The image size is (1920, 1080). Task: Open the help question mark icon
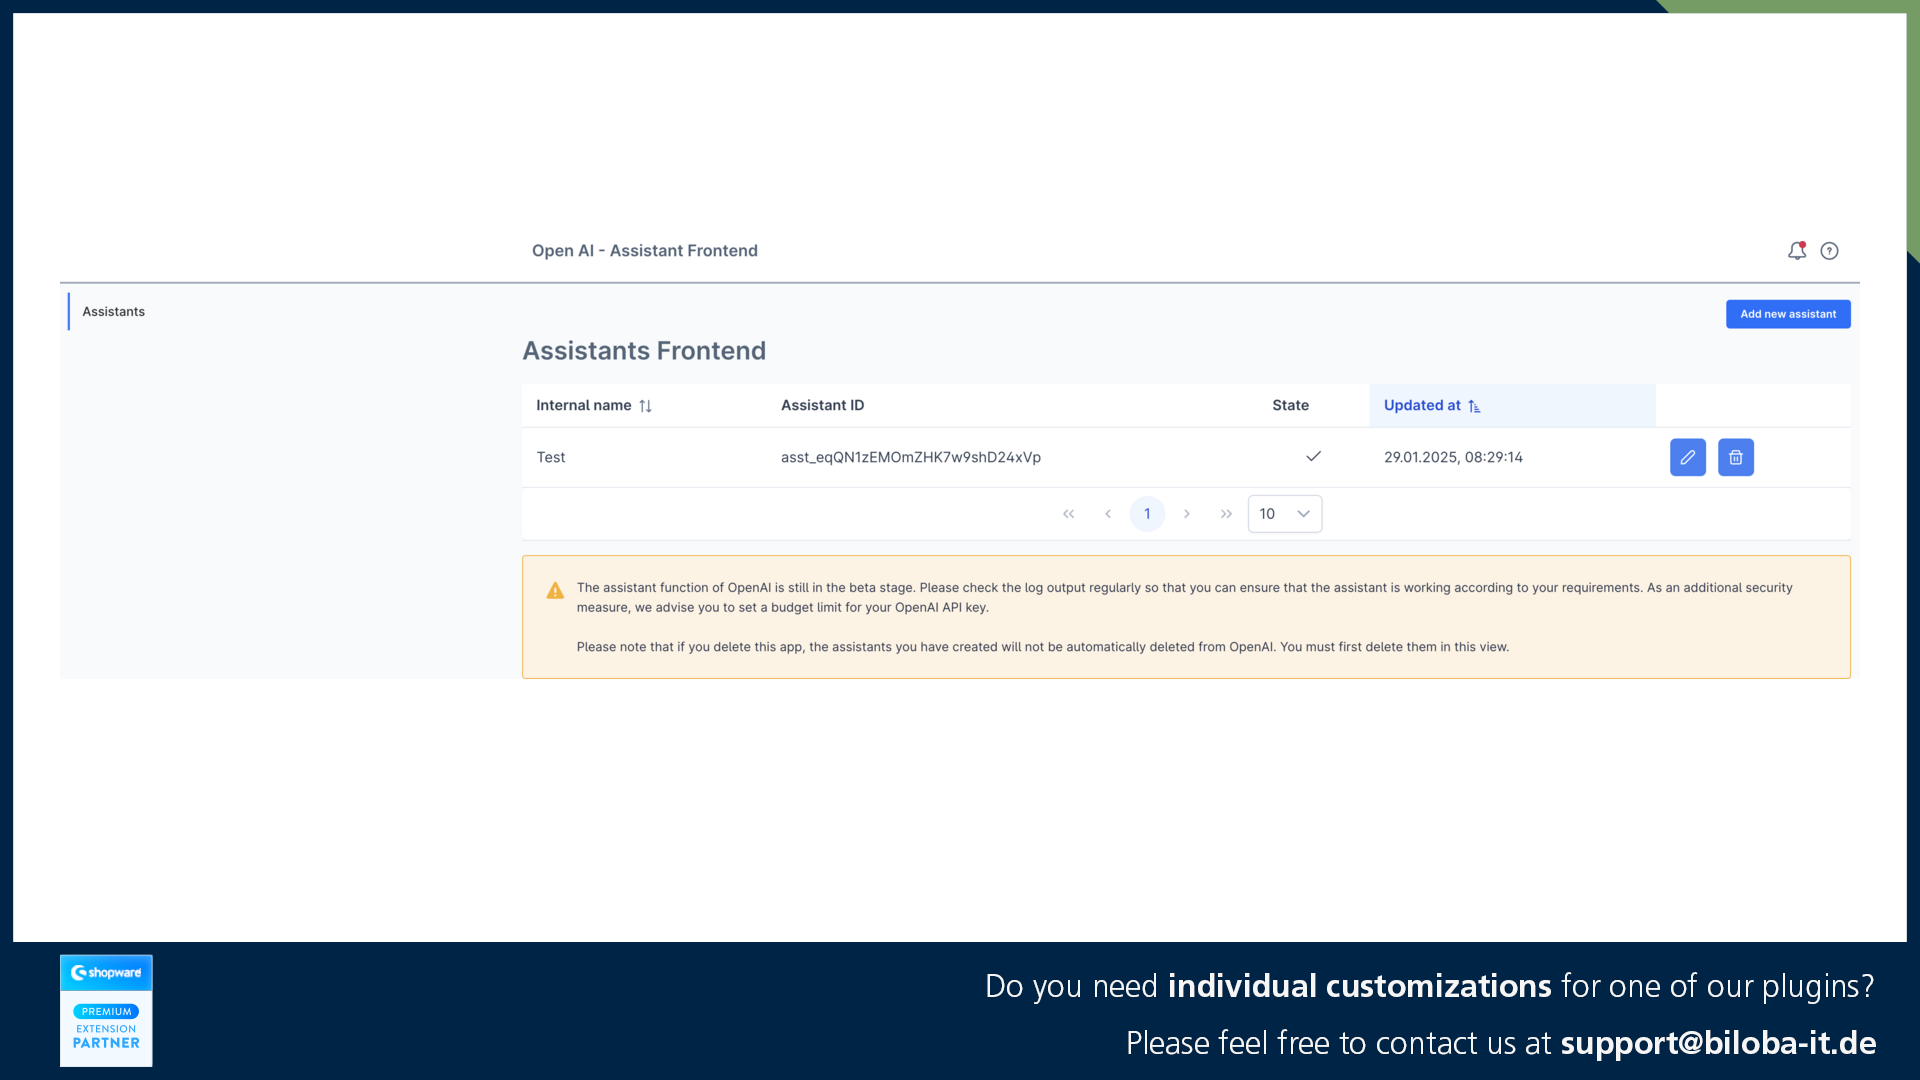click(1829, 251)
